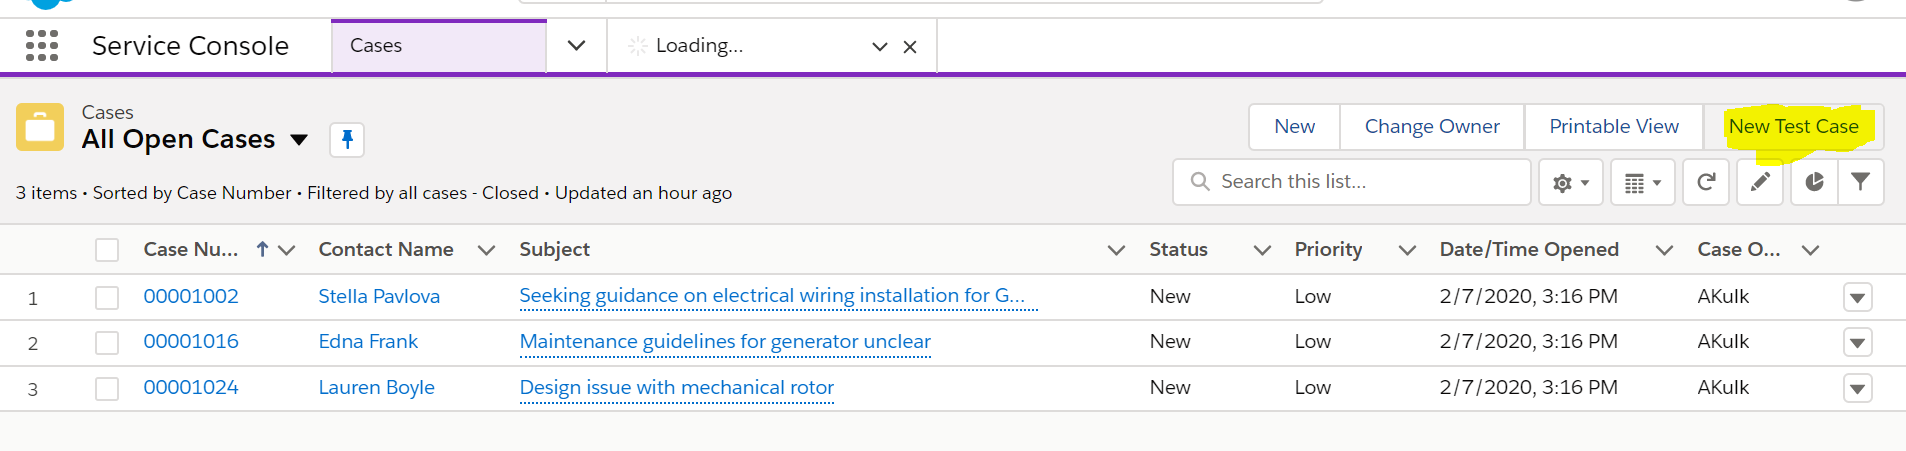This screenshot has height=451, width=1906.
Task: Open list view controls gear menu
Action: [1570, 182]
